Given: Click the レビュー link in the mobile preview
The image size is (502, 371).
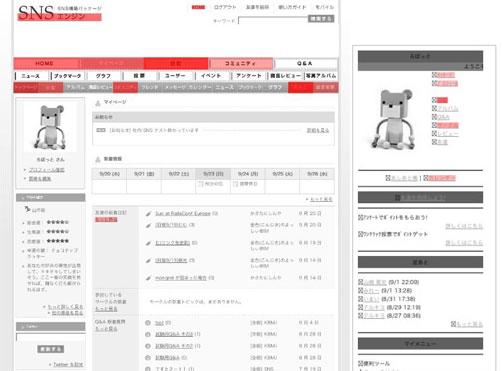Looking at the screenshot, I should point(448,134).
